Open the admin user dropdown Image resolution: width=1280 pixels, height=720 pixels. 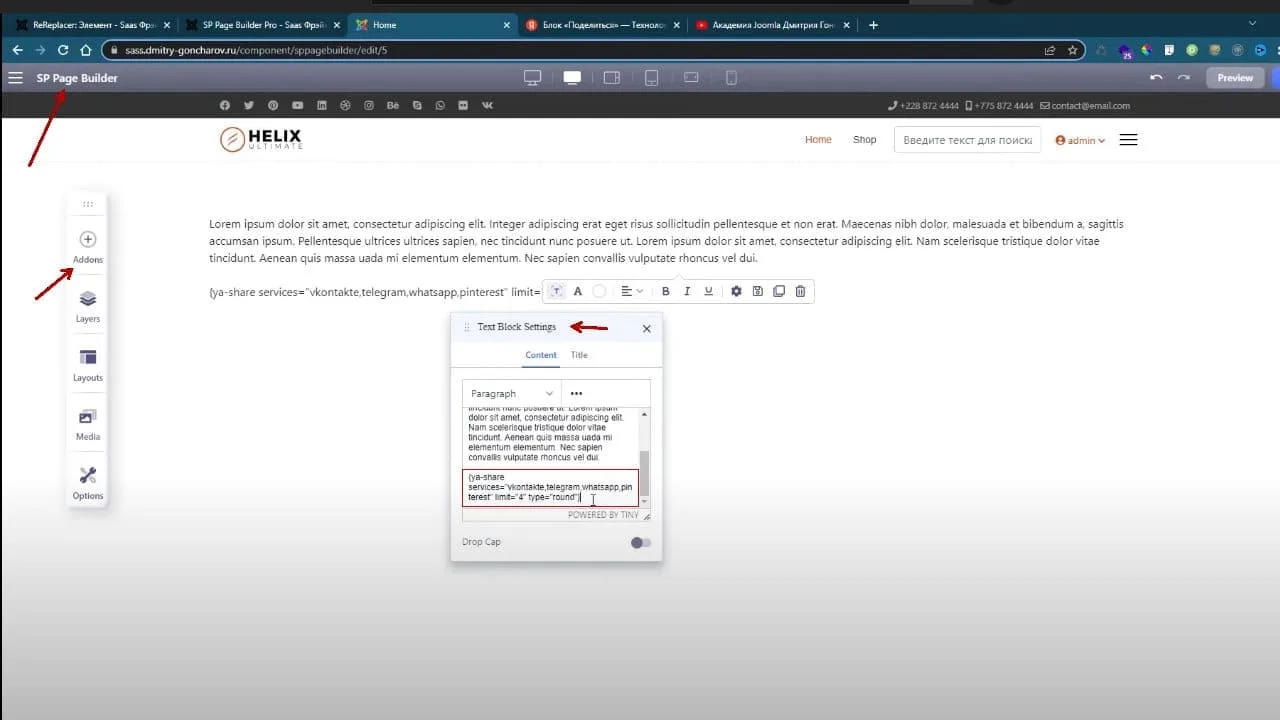click(x=1080, y=140)
